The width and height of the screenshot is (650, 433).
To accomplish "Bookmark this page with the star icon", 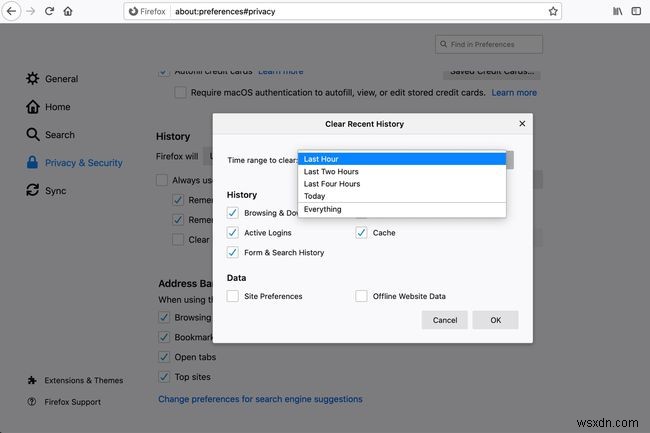I will 553,11.
